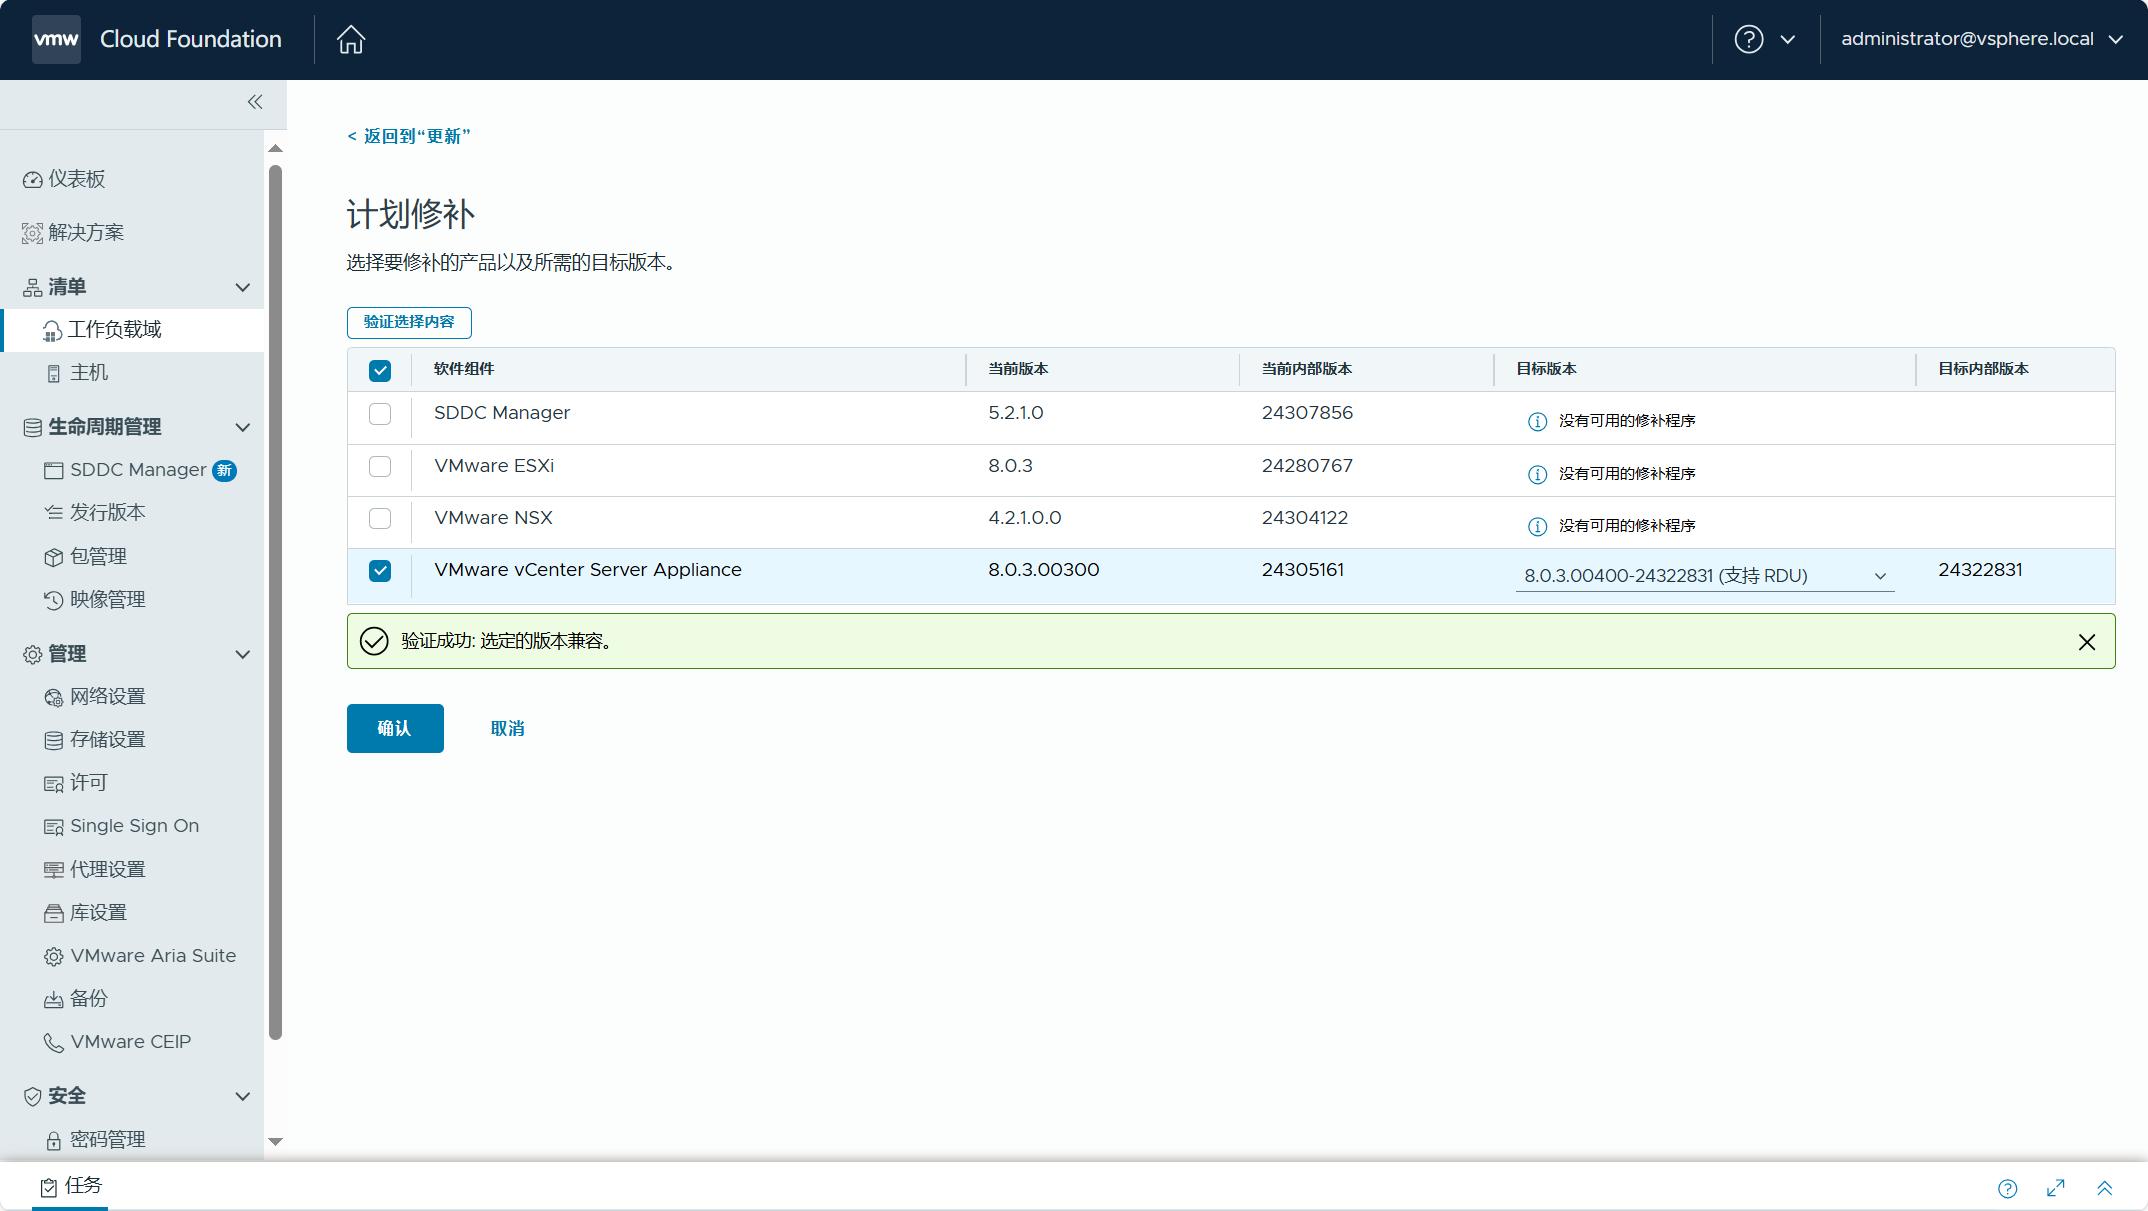Open 包管理 bundle management
The image size is (2148, 1211).
pos(86,557)
